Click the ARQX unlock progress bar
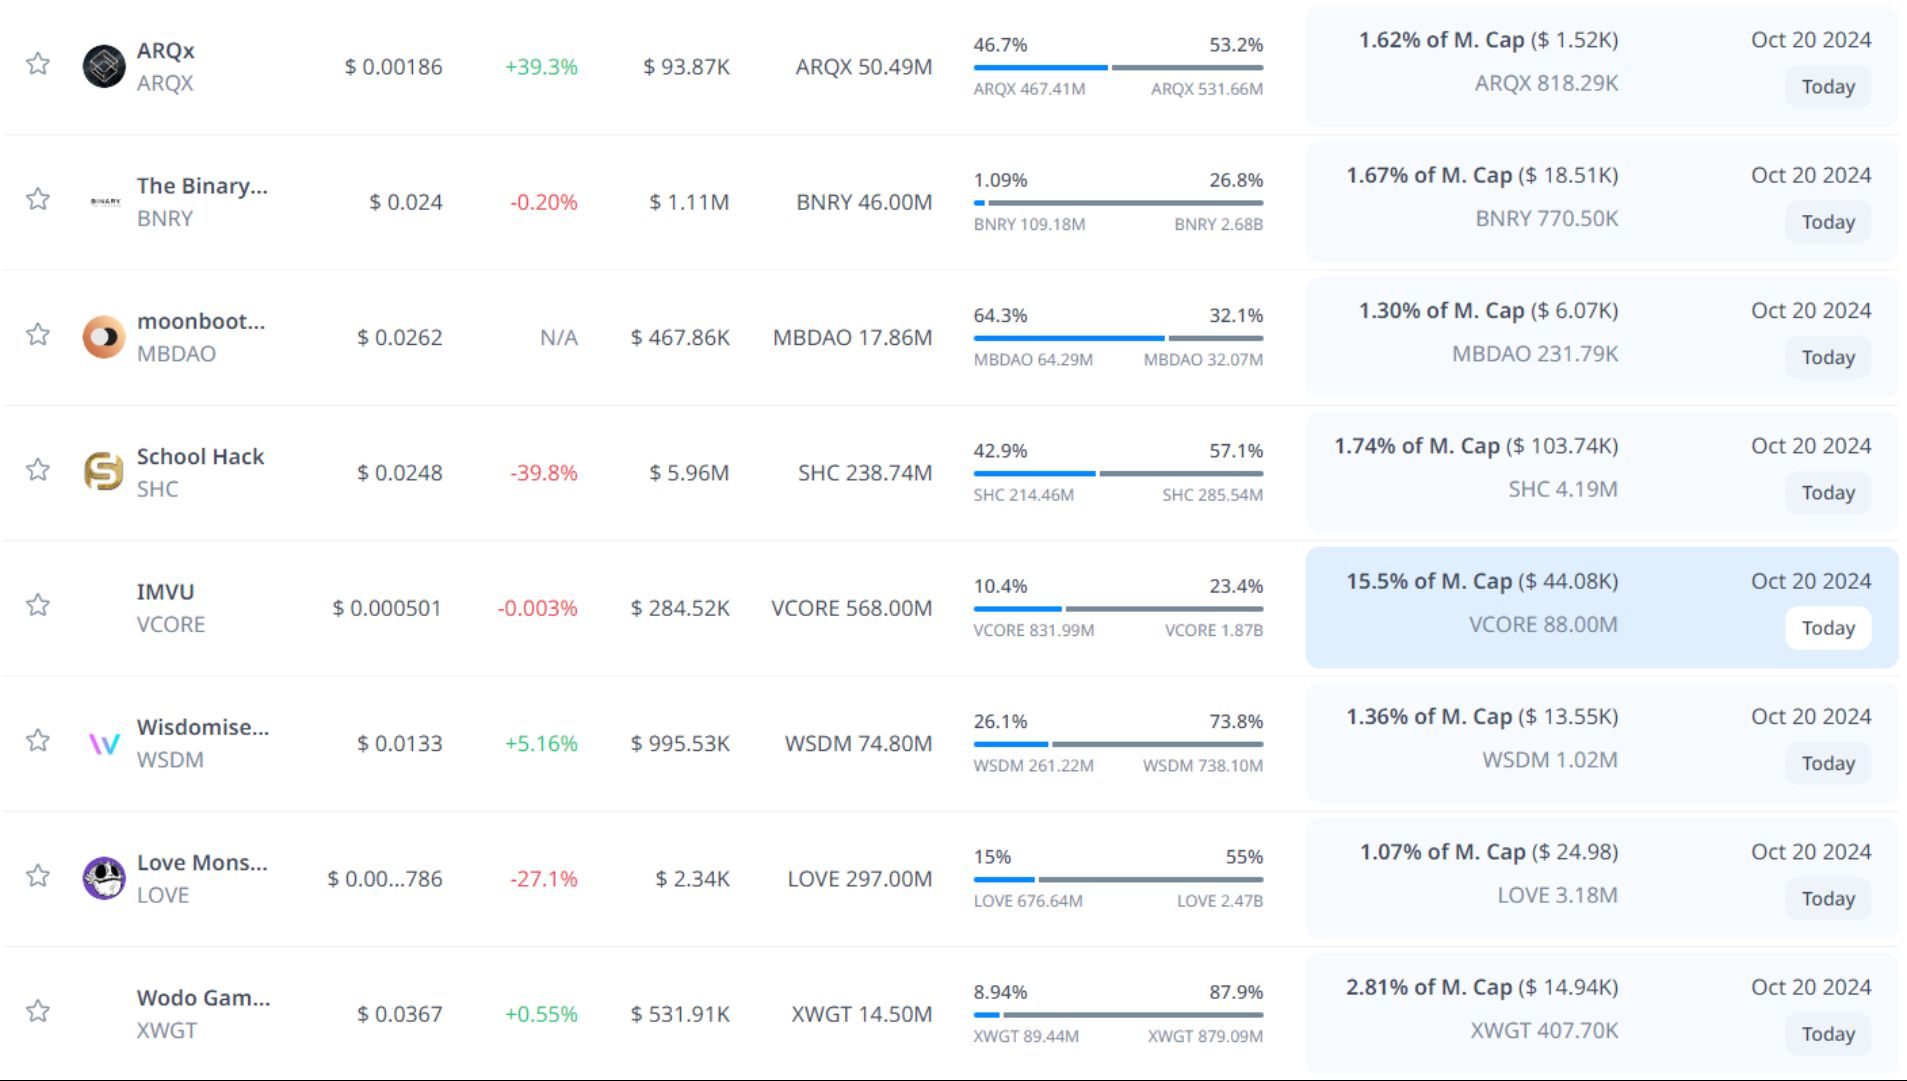Screen dimensions: 1907x1081 (1117, 68)
